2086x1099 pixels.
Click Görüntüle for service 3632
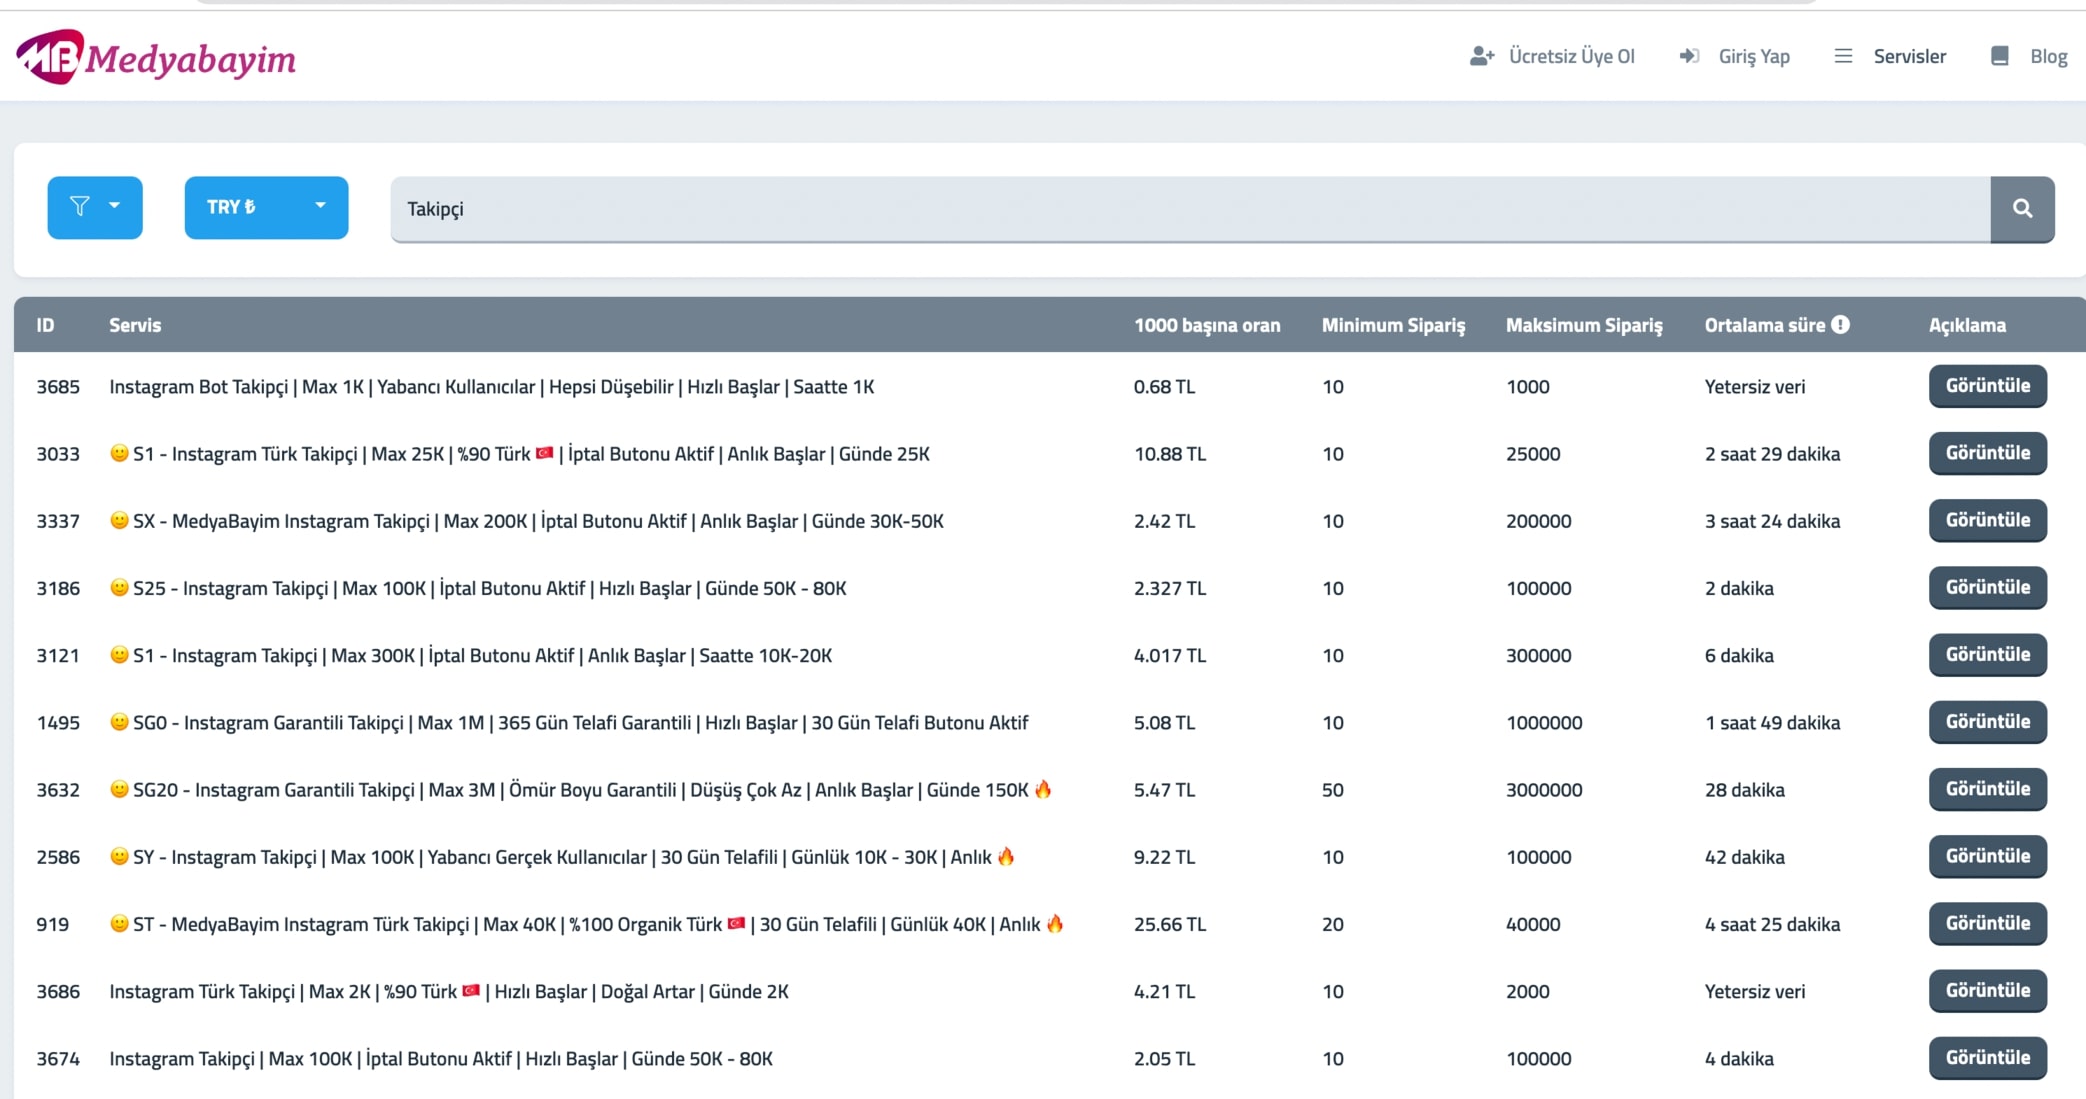click(1987, 789)
